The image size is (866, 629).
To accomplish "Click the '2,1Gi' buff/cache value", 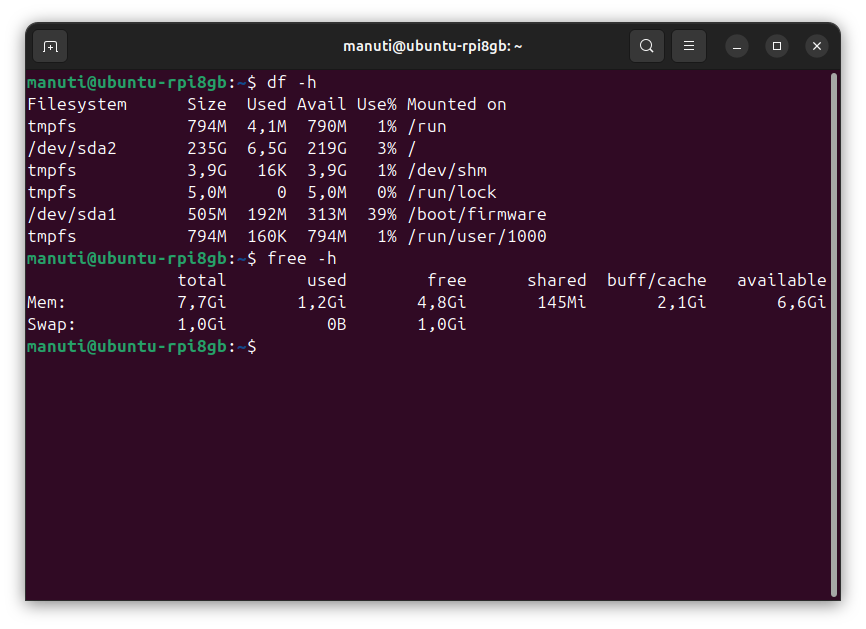I will (x=682, y=303).
